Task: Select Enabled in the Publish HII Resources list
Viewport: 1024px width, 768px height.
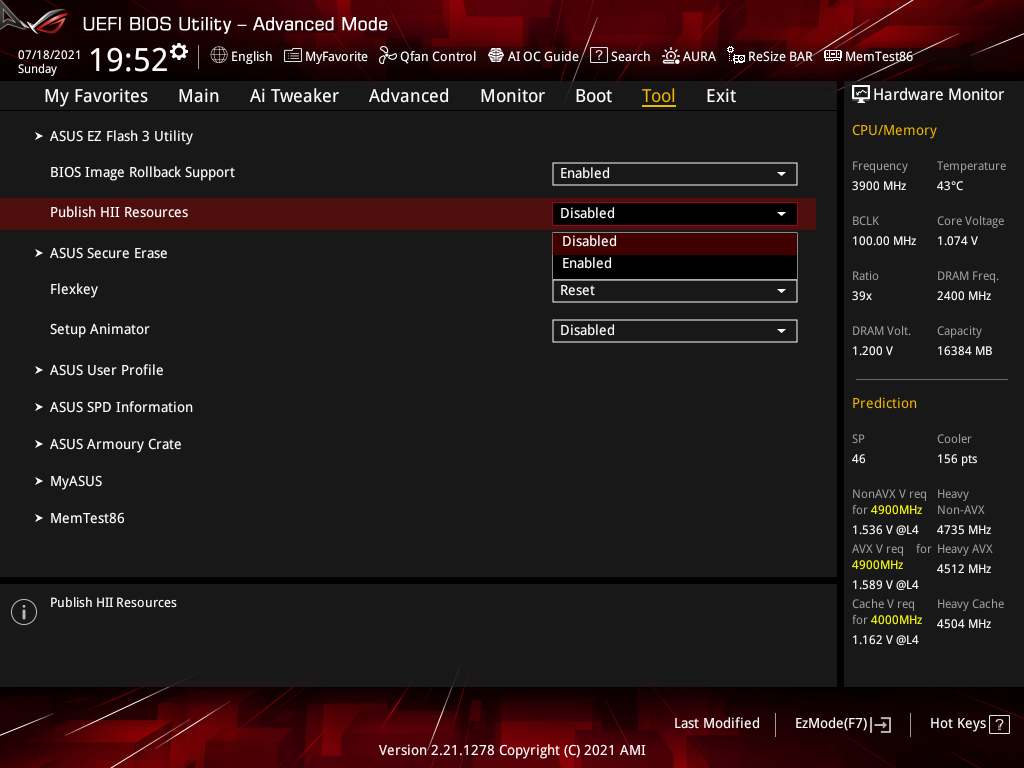Action: [674, 263]
